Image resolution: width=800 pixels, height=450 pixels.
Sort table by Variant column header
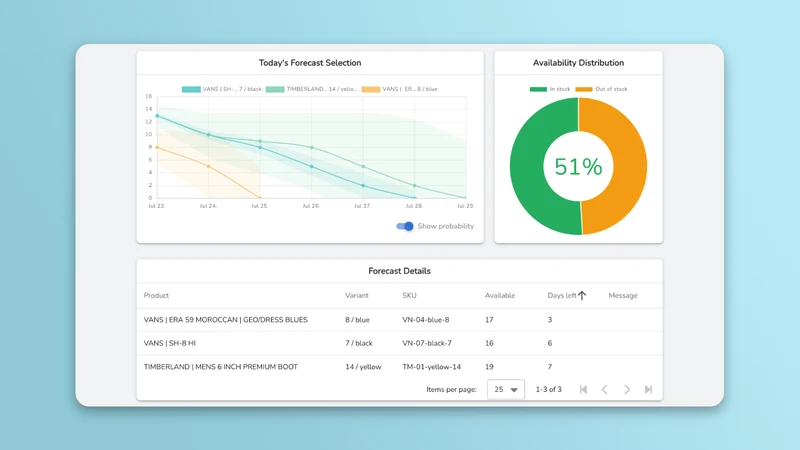[x=357, y=295]
